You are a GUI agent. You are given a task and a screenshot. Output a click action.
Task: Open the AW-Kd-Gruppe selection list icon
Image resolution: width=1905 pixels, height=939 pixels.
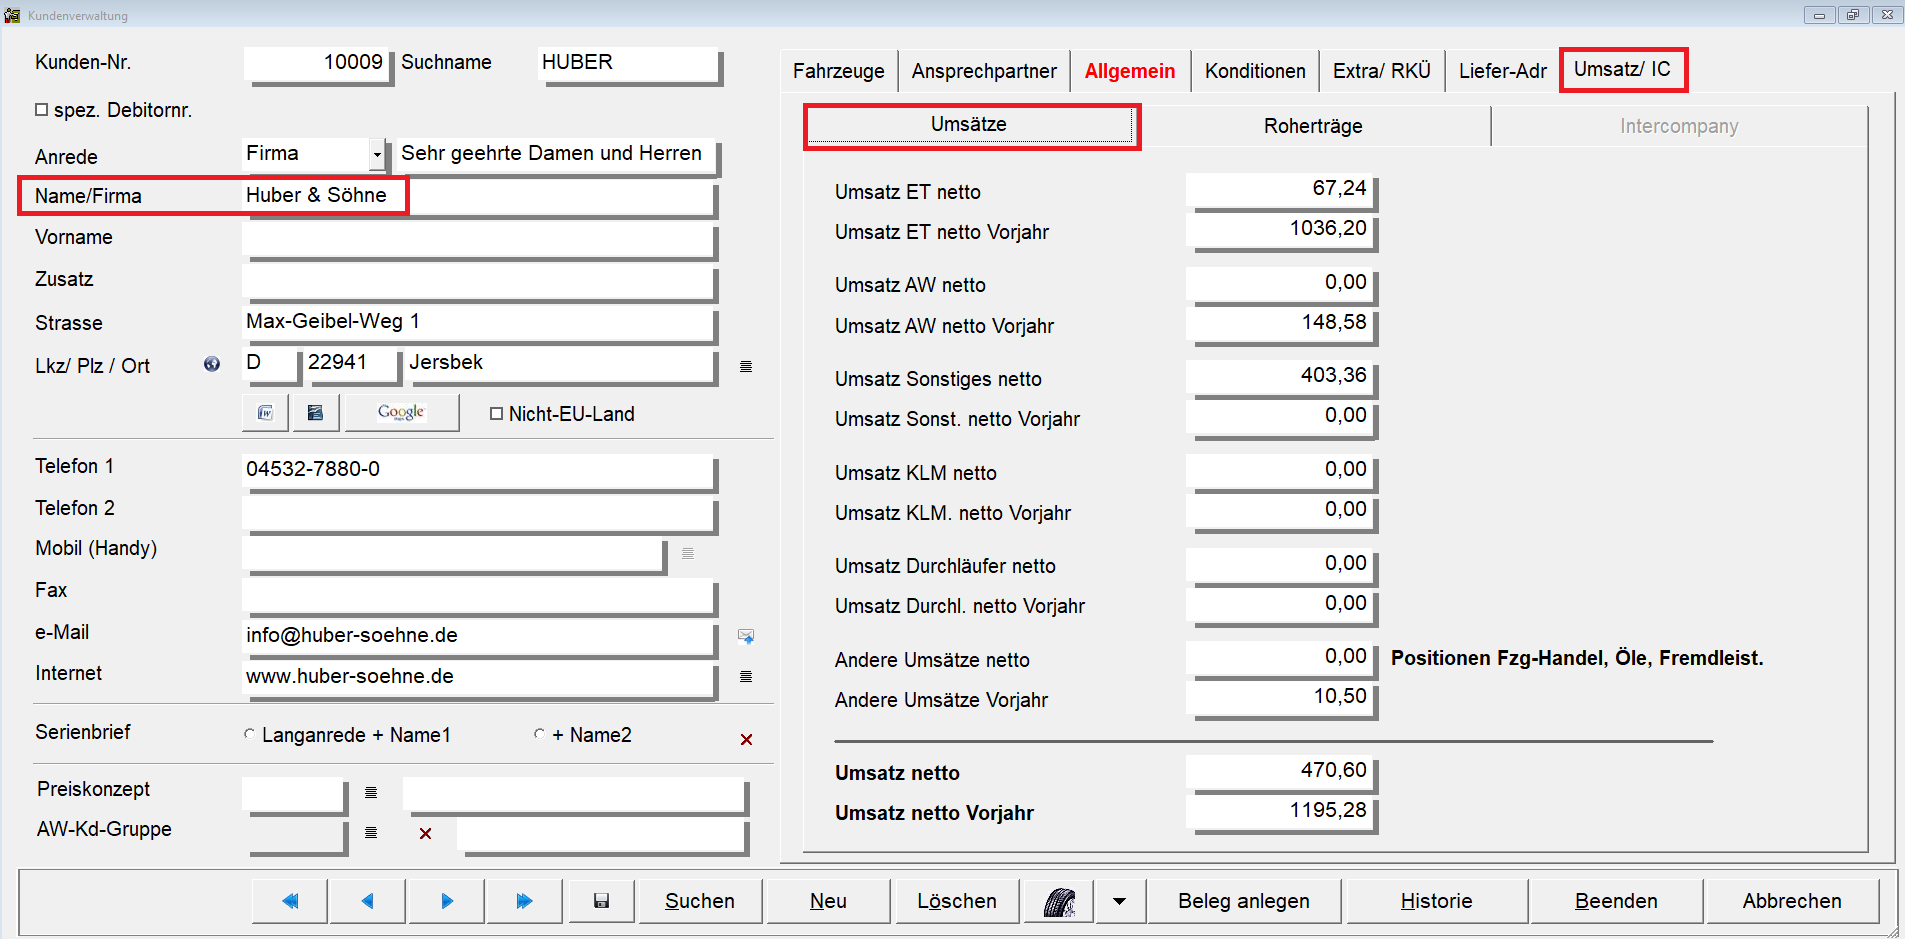click(x=371, y=833)
